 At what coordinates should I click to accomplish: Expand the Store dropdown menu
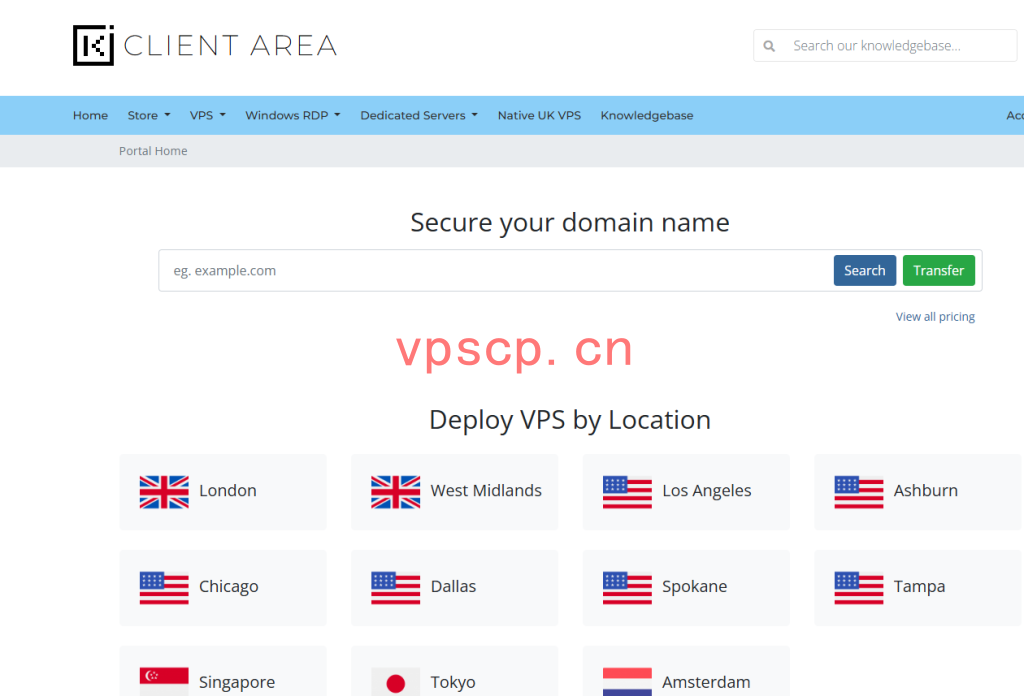click(x=149, y=116)
